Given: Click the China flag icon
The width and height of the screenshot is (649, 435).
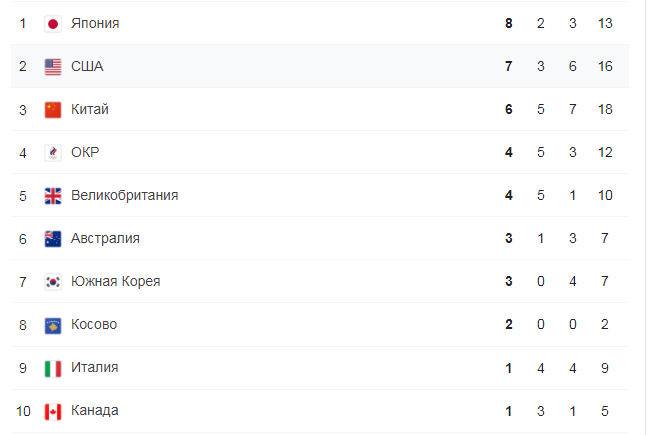Looking at the screenshot, I should tap(53, 110).
